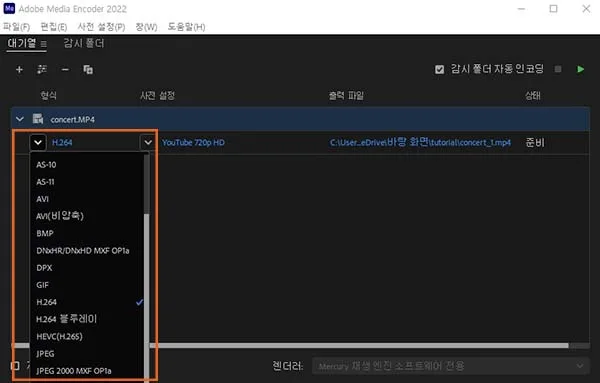Open the preset dropdown beside YouTube 720p HD
This screenshot has width=600, height=383.
point(148,142)
